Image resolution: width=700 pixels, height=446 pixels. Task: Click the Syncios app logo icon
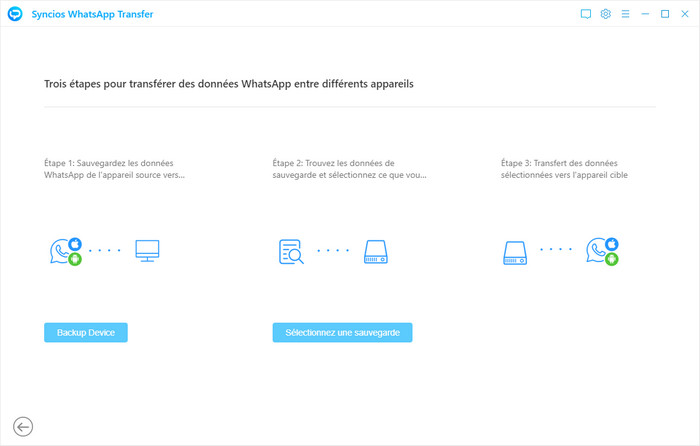(15, 15)
